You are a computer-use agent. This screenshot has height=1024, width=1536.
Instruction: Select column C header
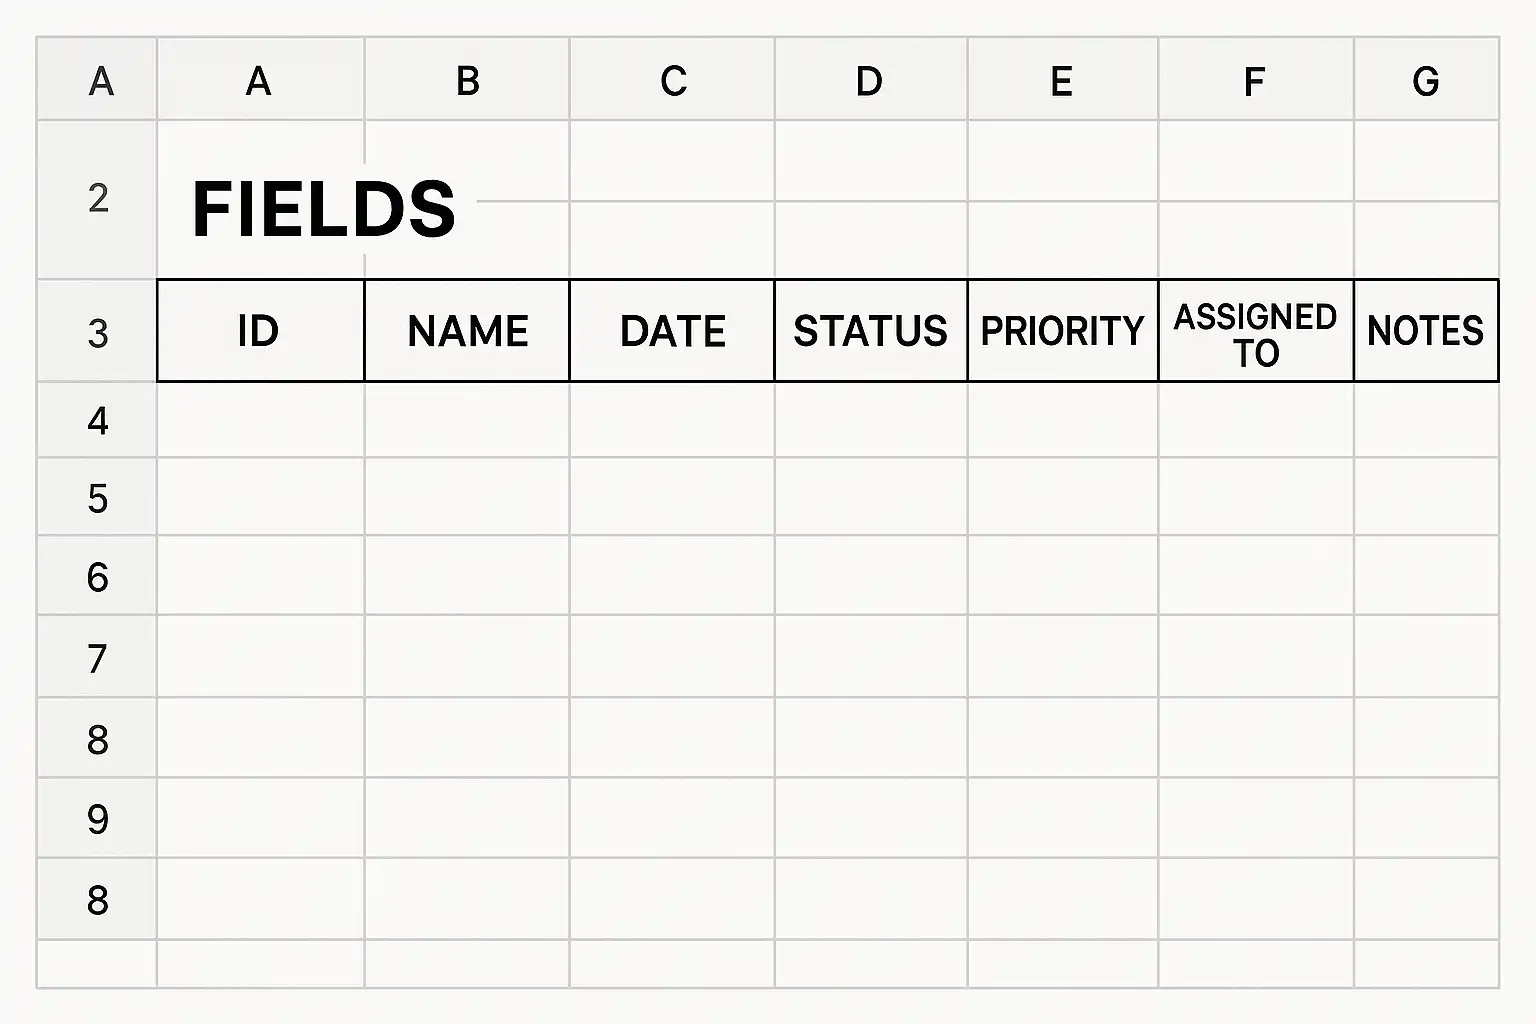672,80
